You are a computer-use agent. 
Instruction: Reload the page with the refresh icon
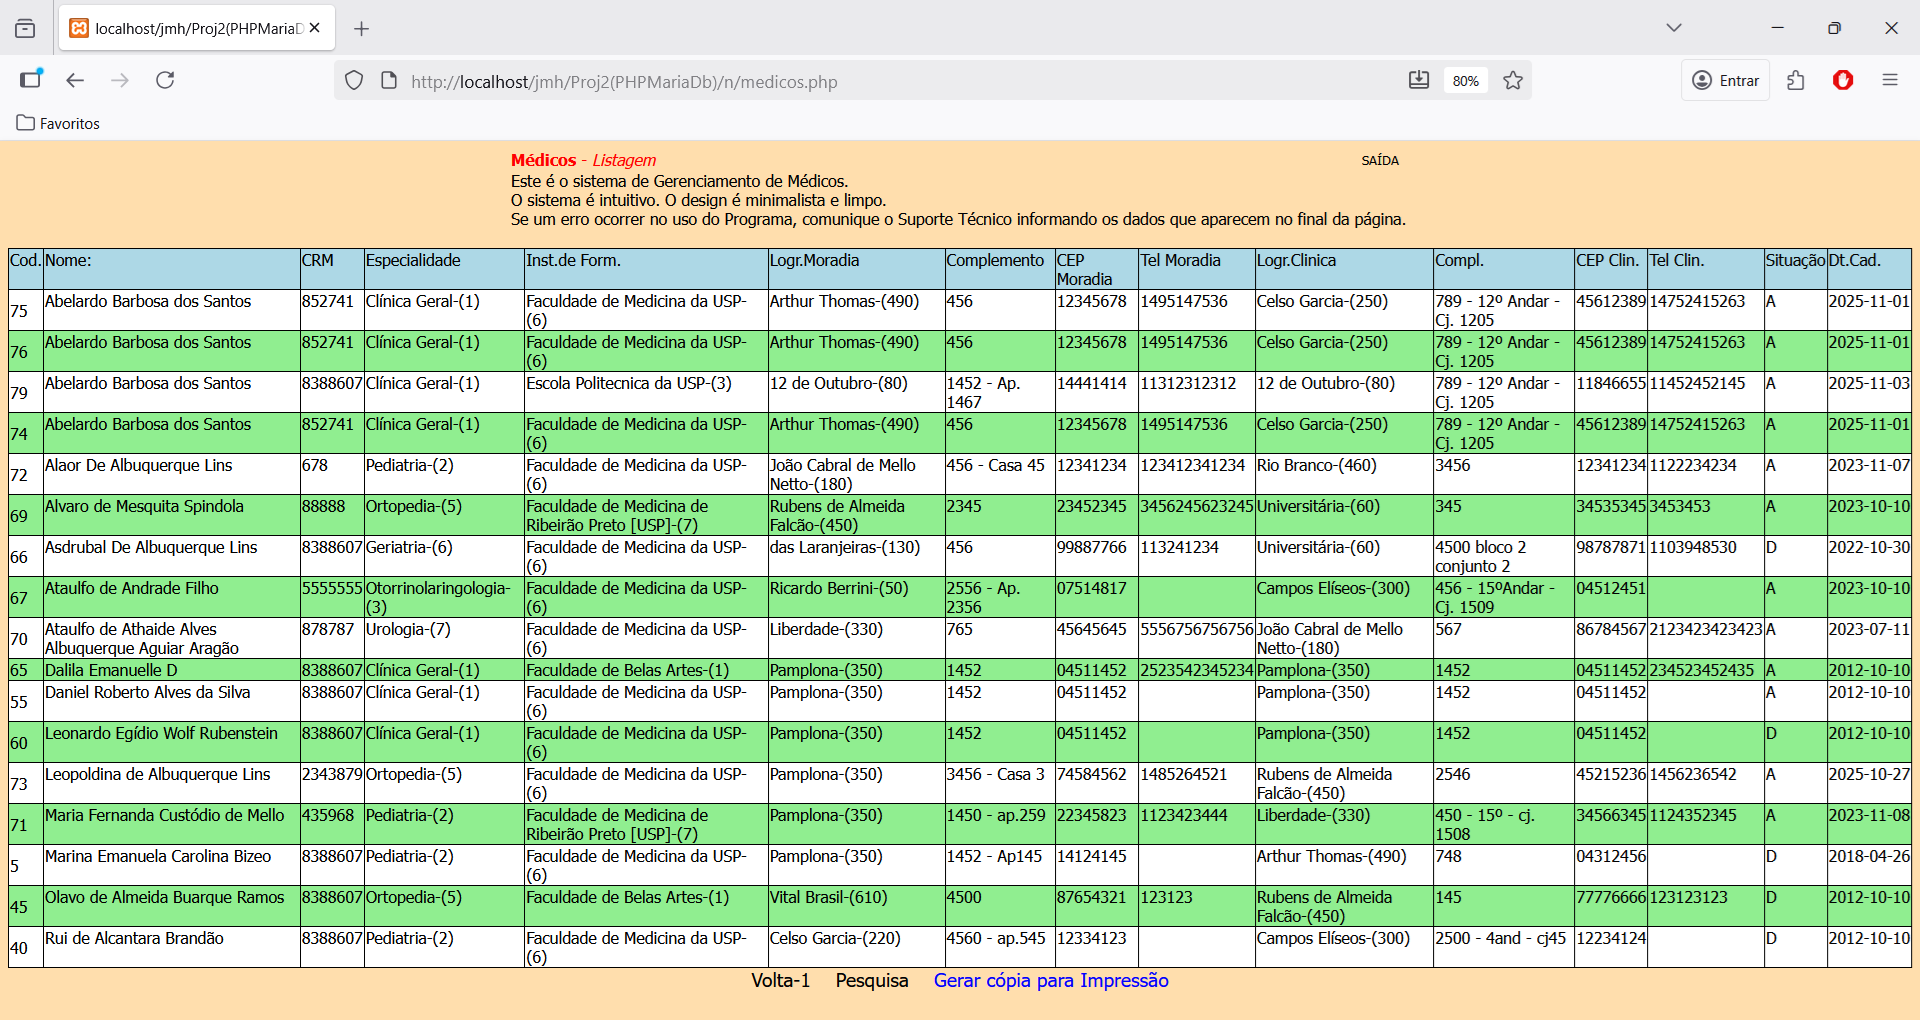(x=165, y=80)
